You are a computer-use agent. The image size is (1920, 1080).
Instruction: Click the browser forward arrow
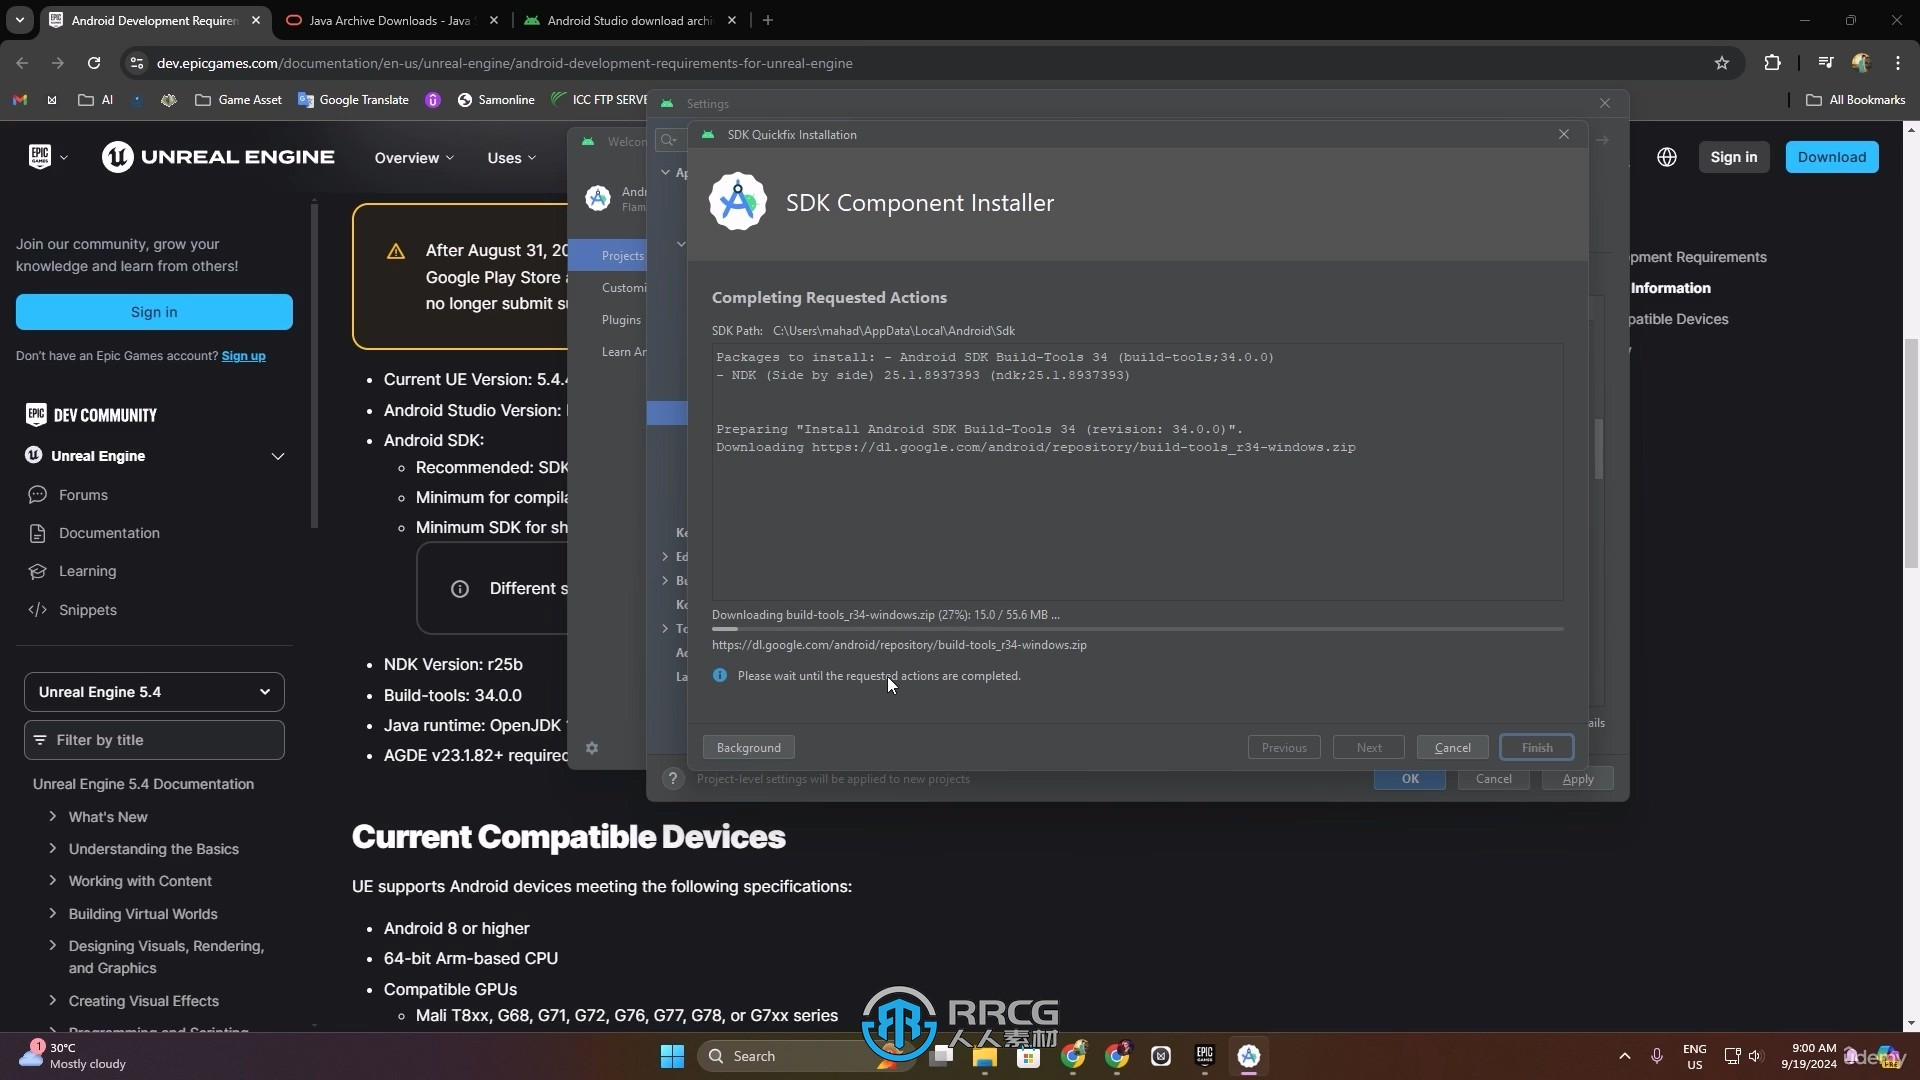click(58, 63)
